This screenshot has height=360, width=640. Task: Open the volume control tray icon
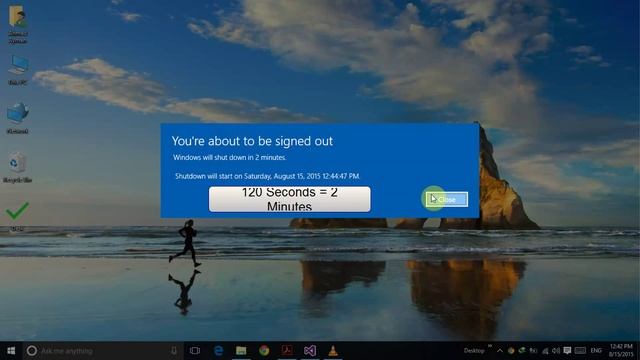556,351
